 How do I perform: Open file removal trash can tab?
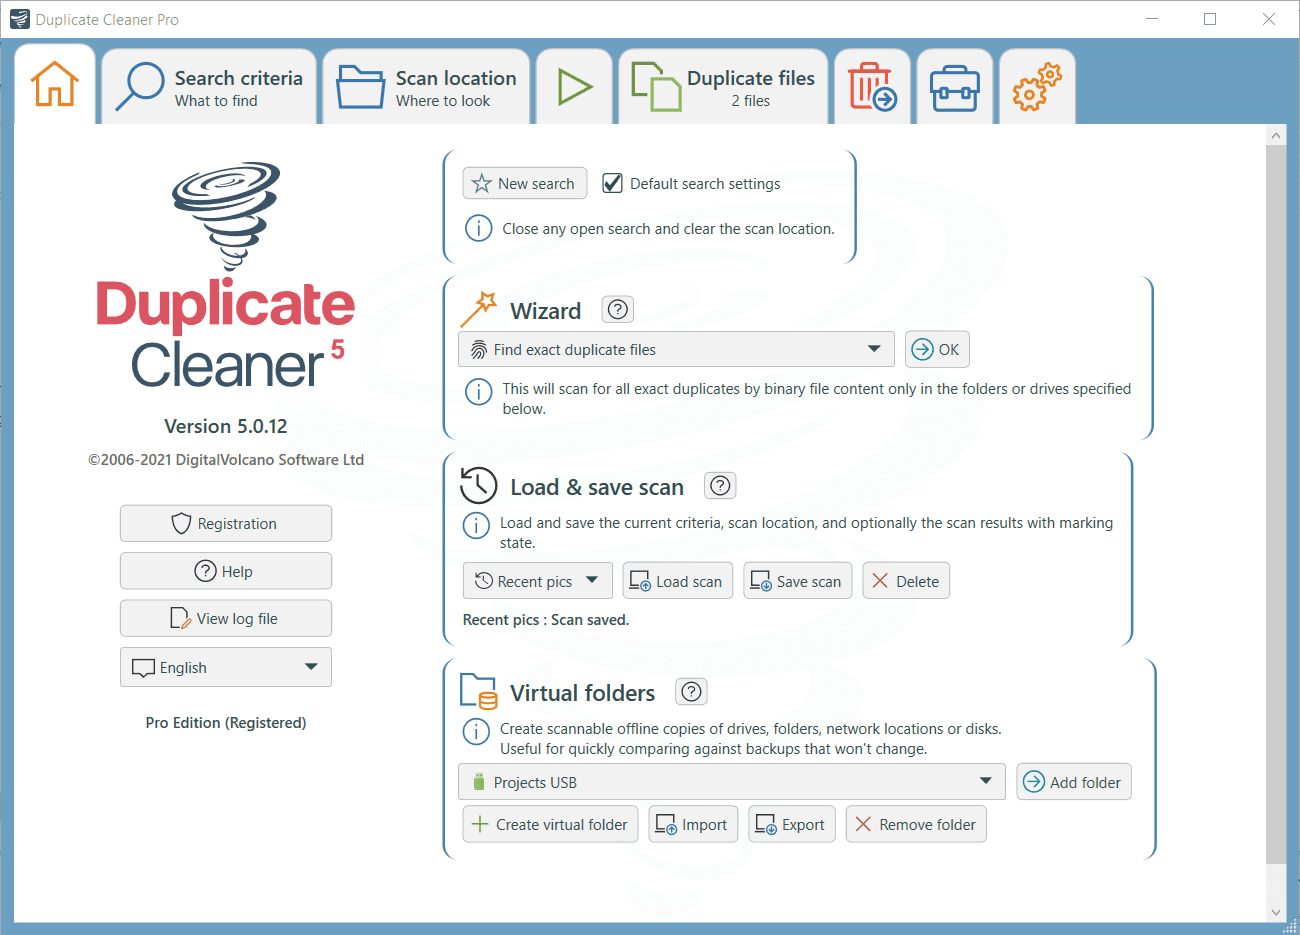(x=872, y=87)
